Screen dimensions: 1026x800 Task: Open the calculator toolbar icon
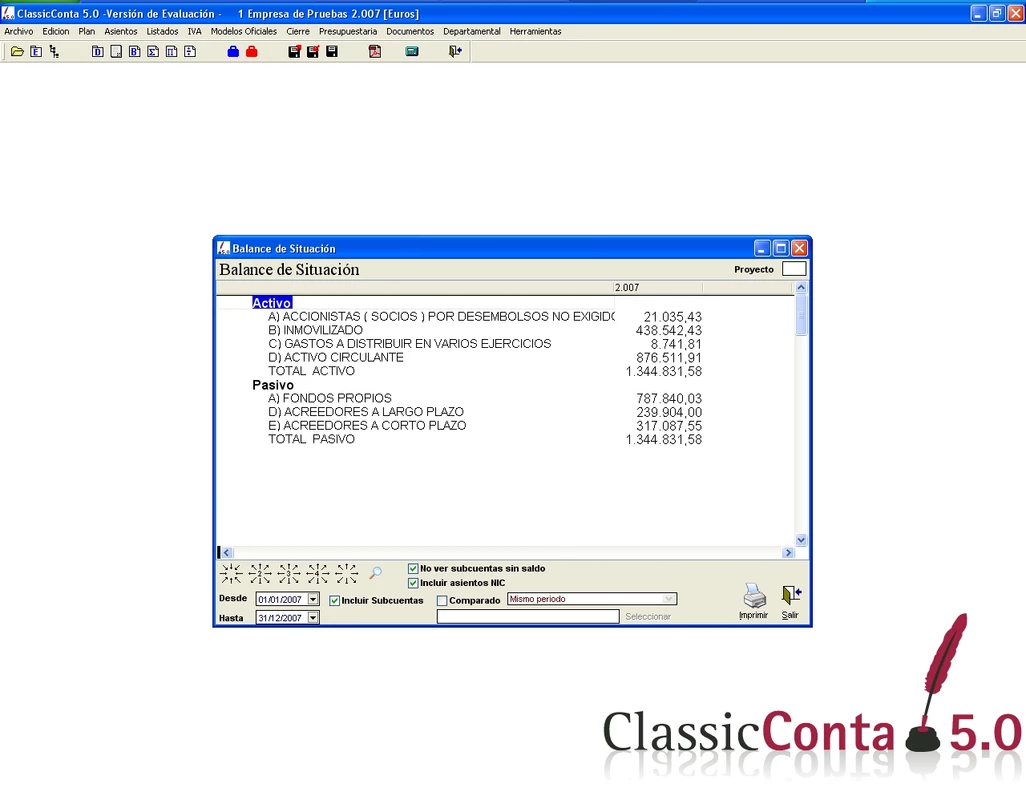tap(412, 52)
